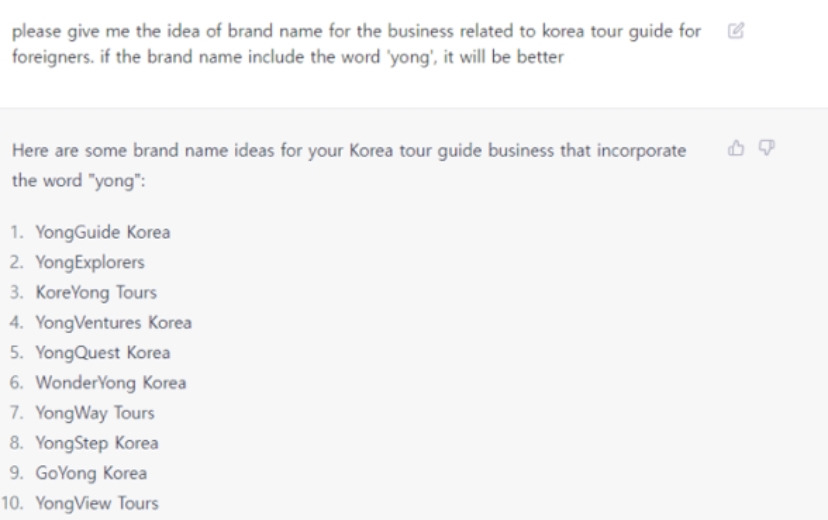Click the user prompt about brand name
This screenshot has height=520, width=828.
pyautogui.click(x=356, y=44)
